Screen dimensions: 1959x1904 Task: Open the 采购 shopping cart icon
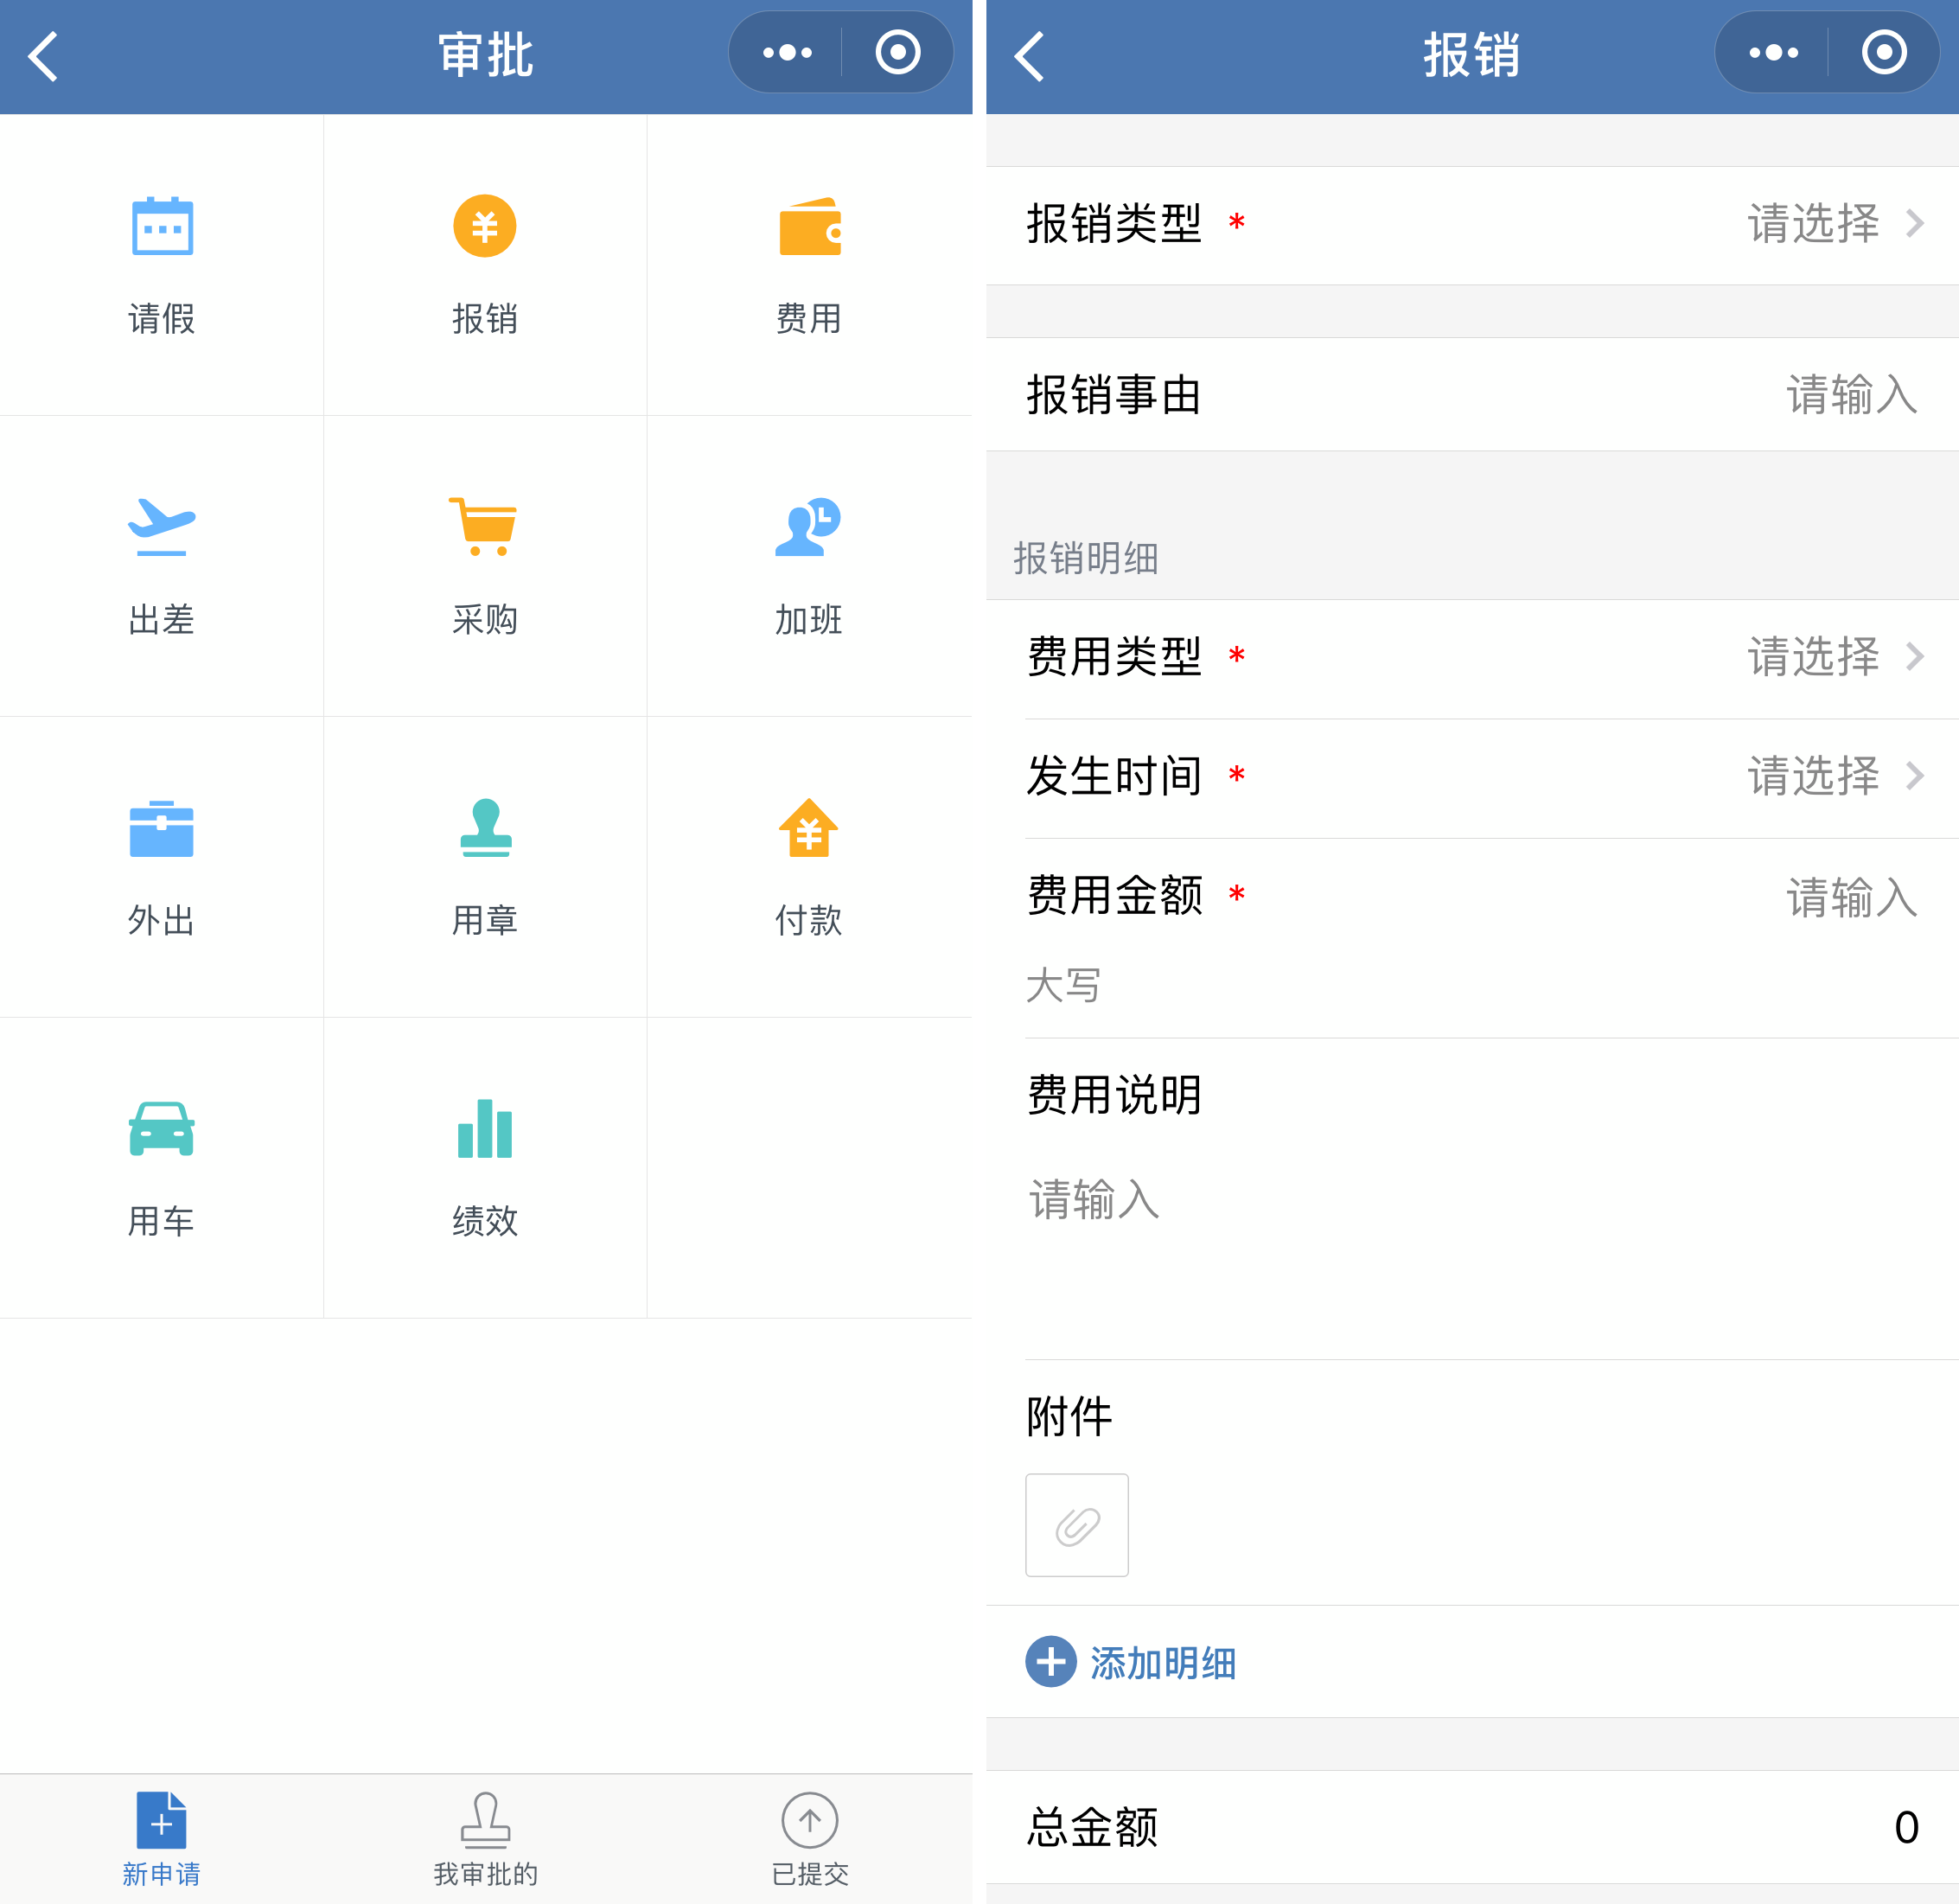(485, 527)
